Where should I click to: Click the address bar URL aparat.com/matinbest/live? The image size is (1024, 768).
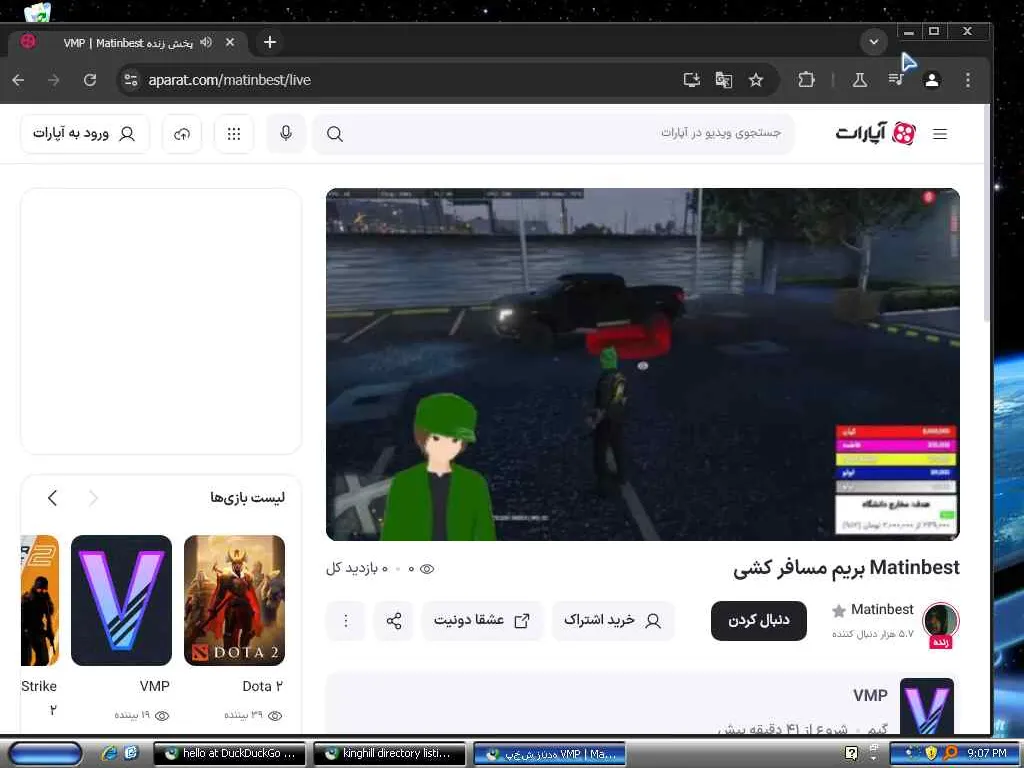229,80
